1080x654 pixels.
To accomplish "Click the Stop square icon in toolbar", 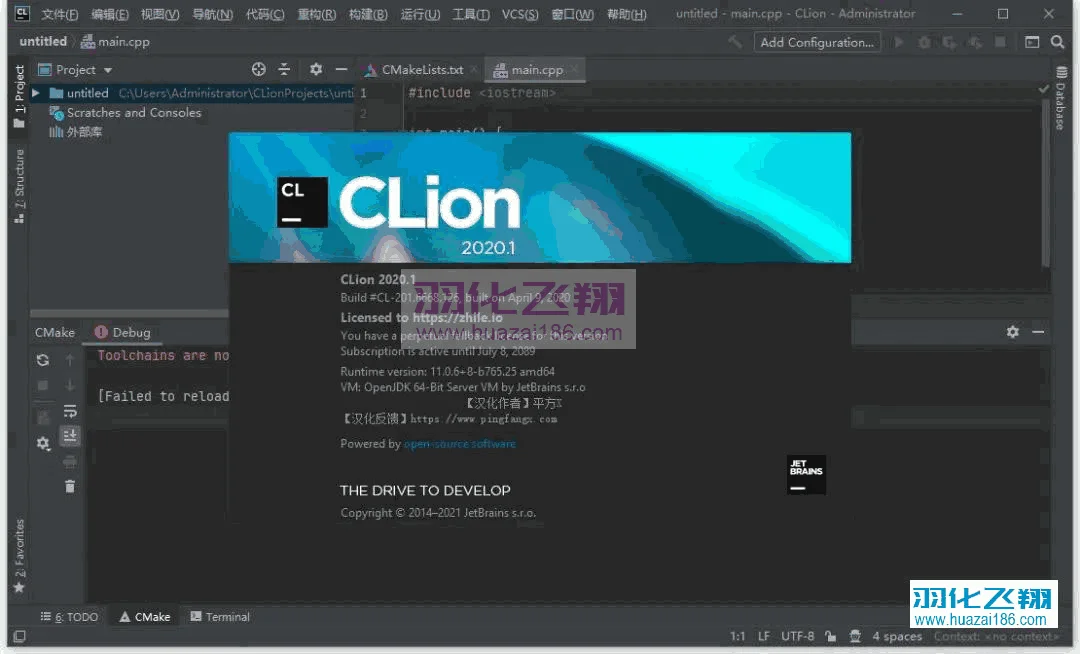I will coord(1000,42).
